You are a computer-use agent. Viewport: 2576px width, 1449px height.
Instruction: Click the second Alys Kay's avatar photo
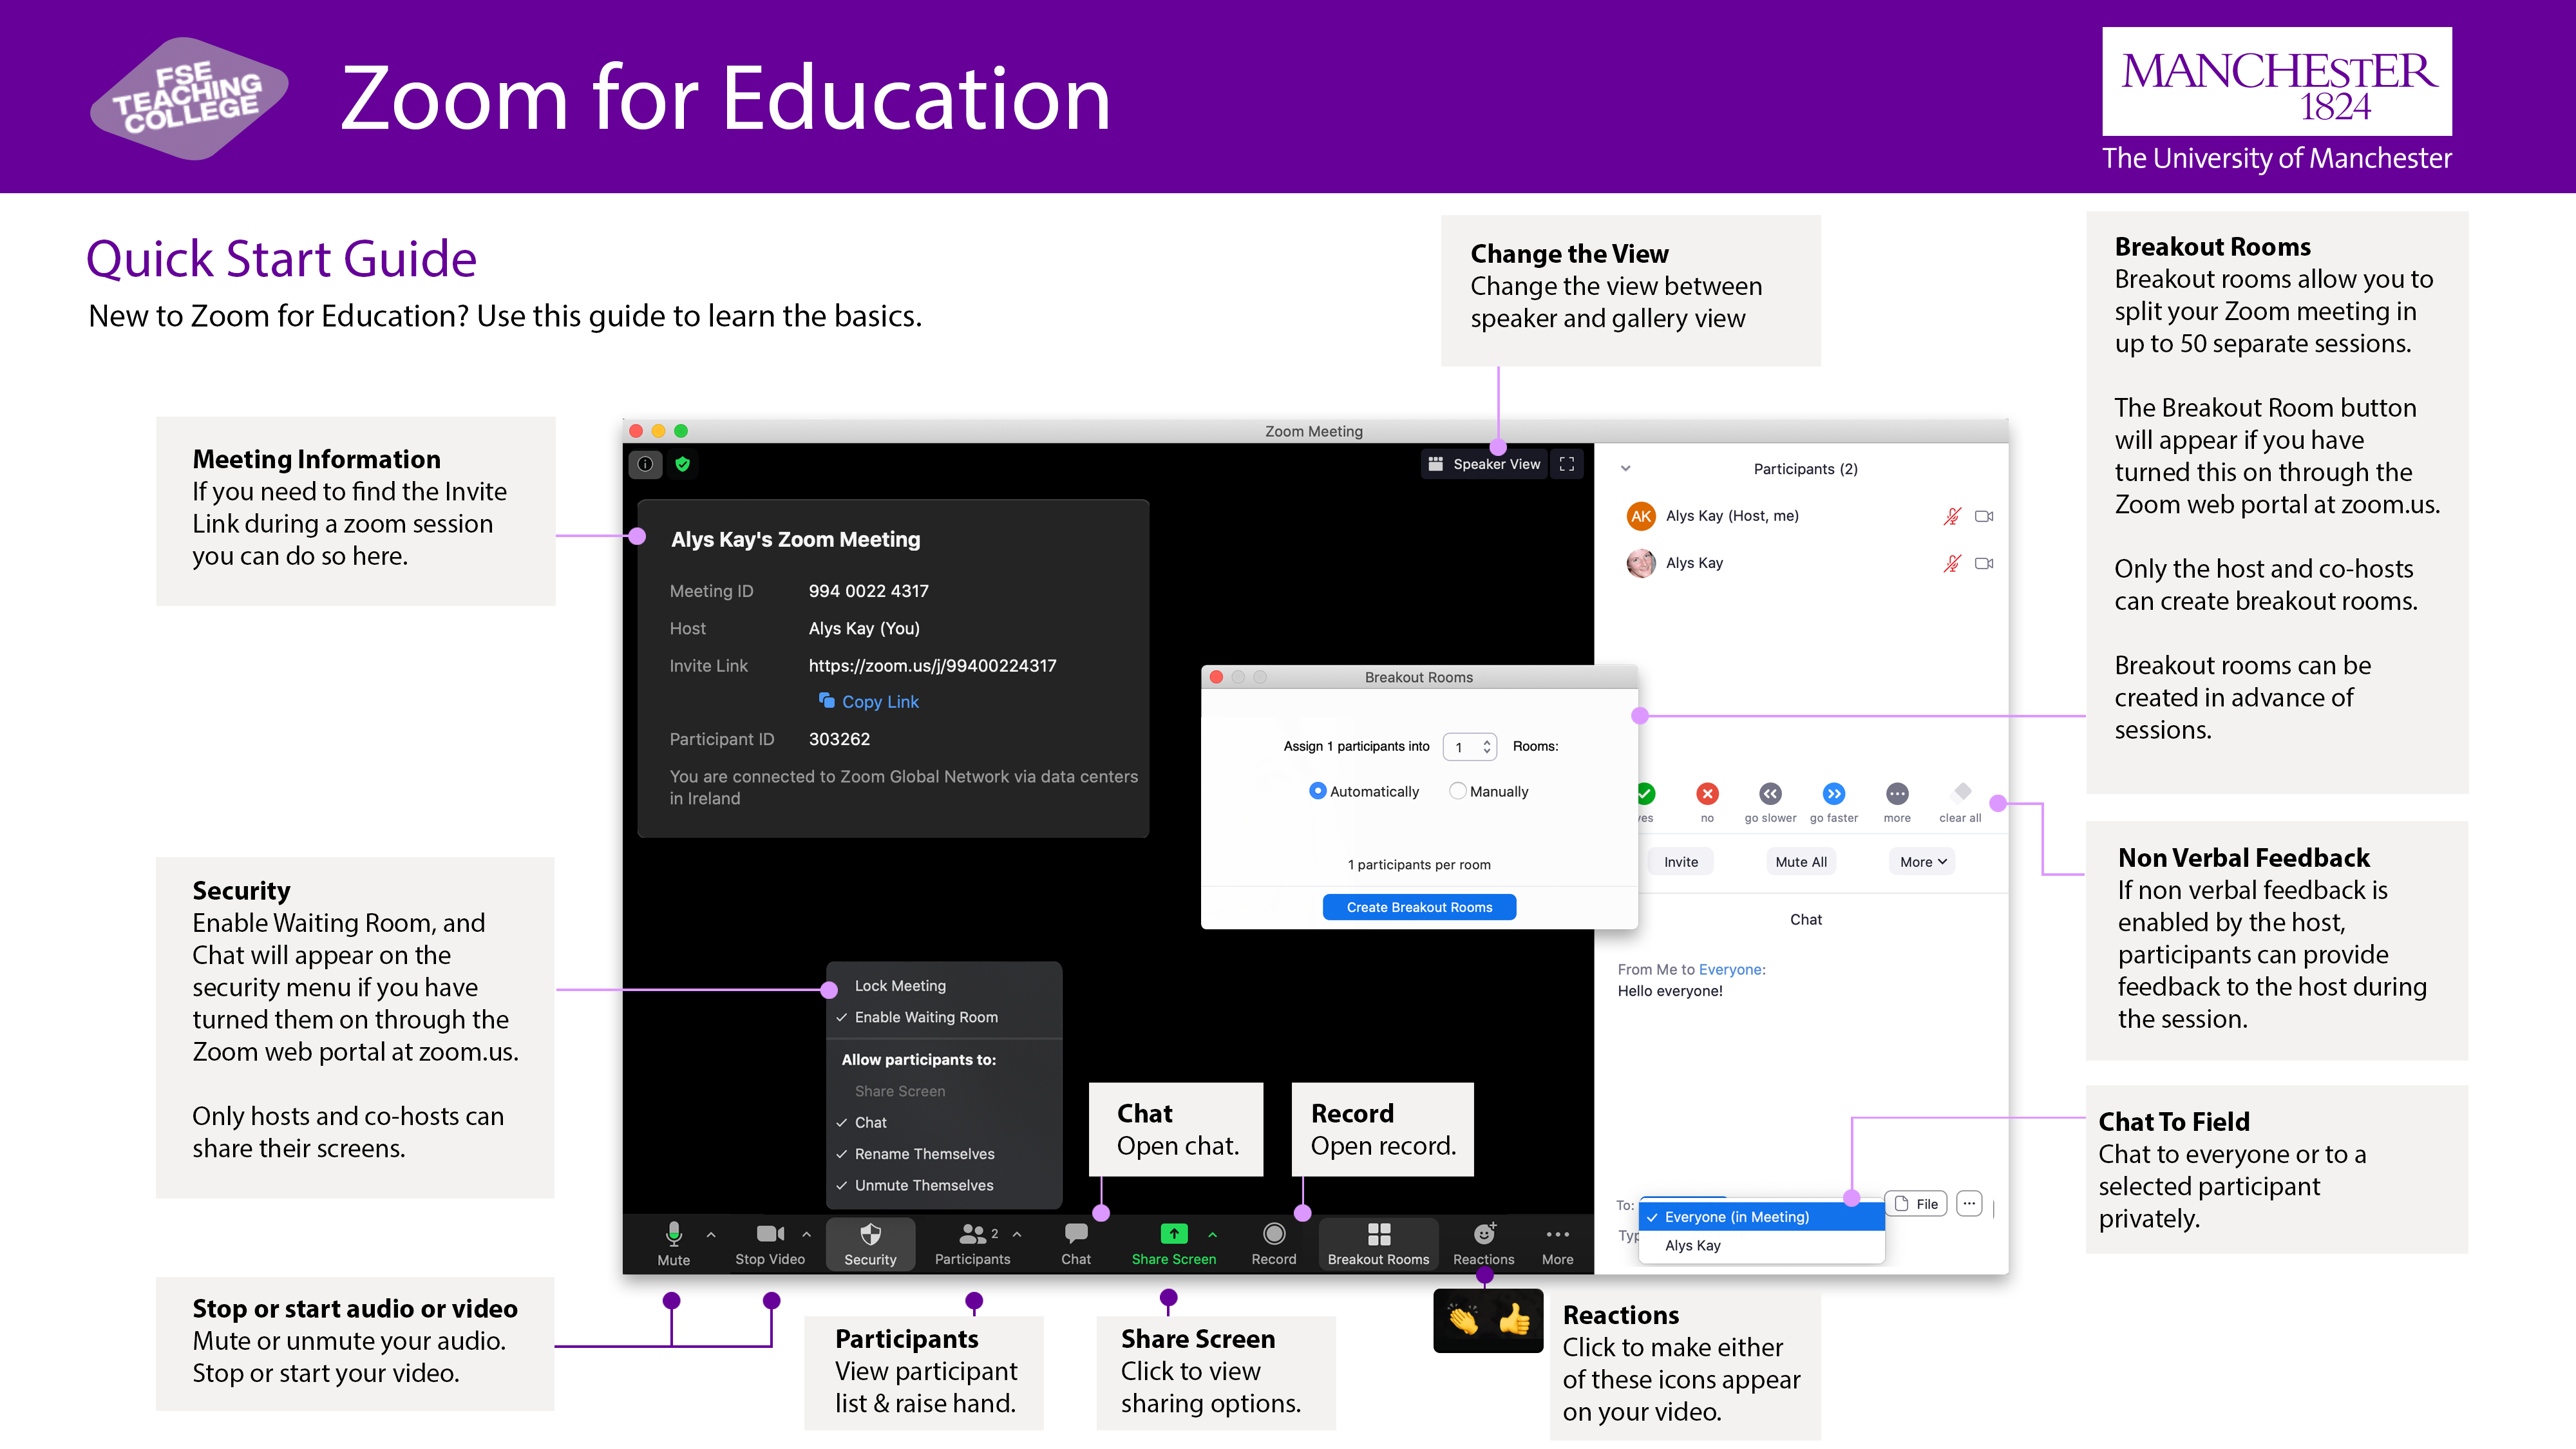pyautogui.click(x=1641, y=563)
